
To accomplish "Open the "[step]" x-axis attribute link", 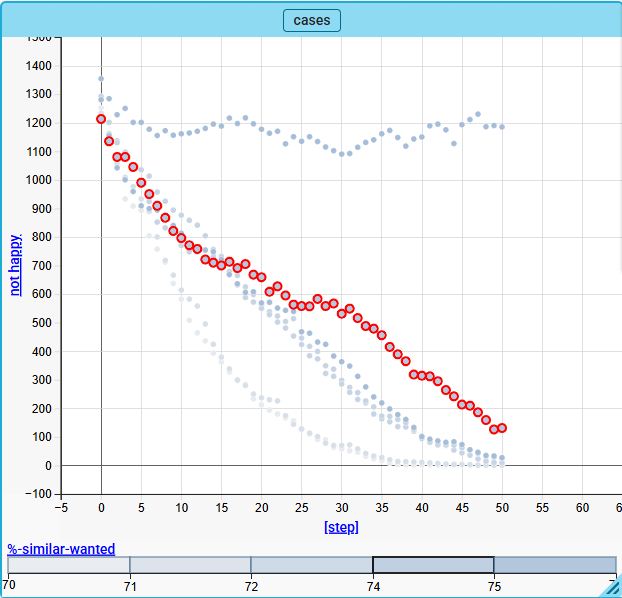I will (x=341, y=527).
